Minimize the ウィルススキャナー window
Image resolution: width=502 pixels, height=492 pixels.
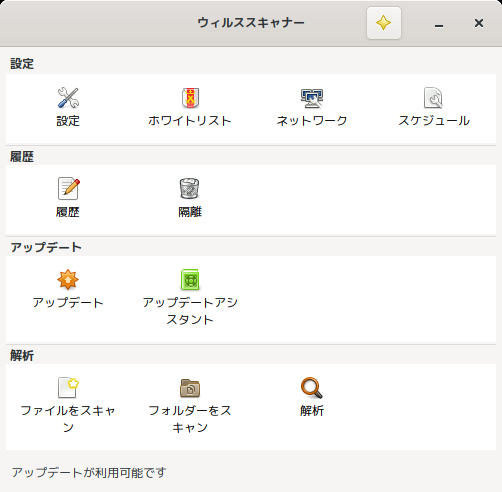point(439,23)
